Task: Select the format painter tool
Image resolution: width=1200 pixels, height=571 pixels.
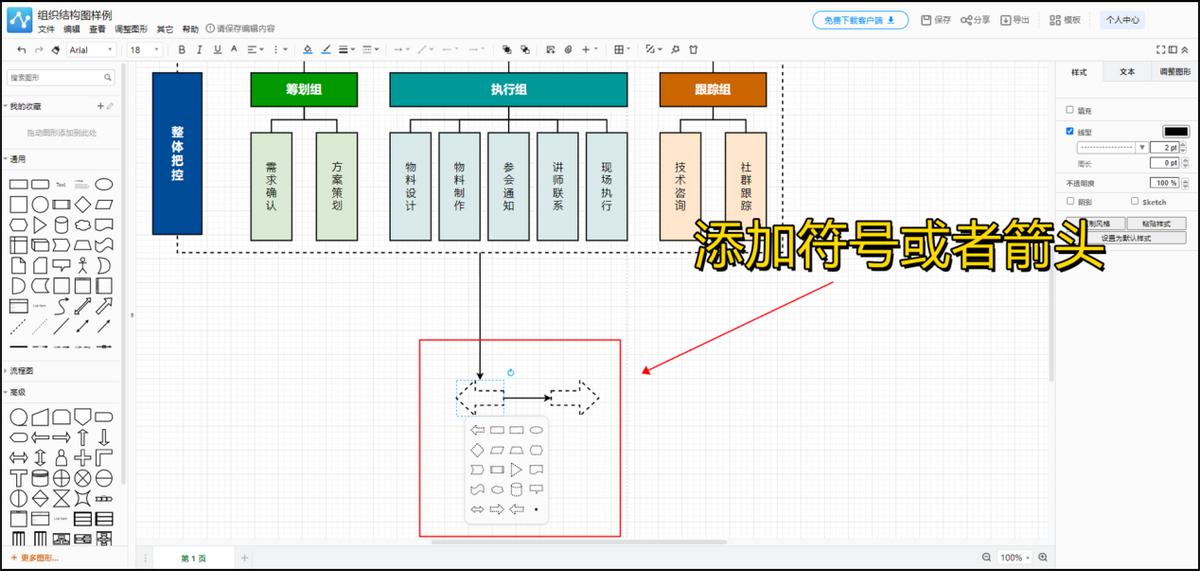Action: [56, 49]
